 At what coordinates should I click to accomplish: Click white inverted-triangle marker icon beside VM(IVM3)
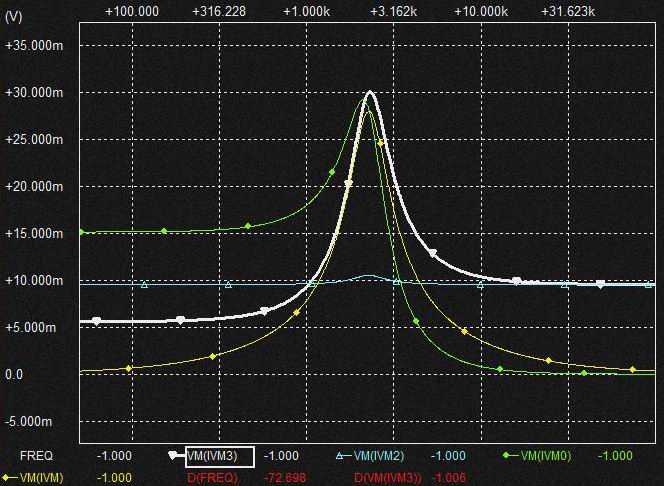coord(177,456)
